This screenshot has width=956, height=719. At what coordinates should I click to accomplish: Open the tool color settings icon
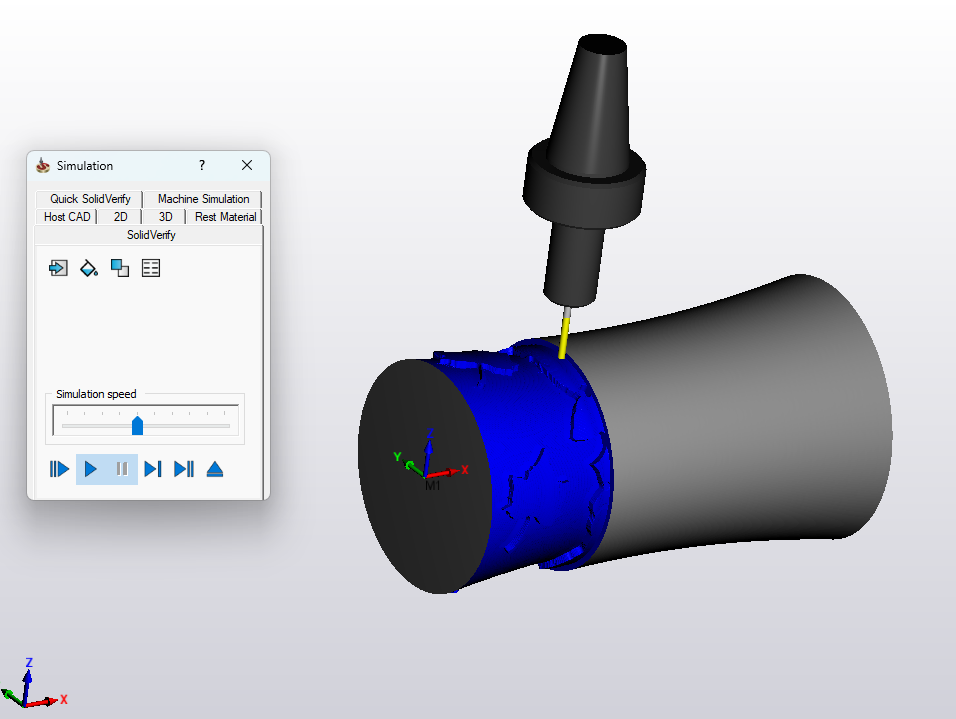tap(88, 268)
